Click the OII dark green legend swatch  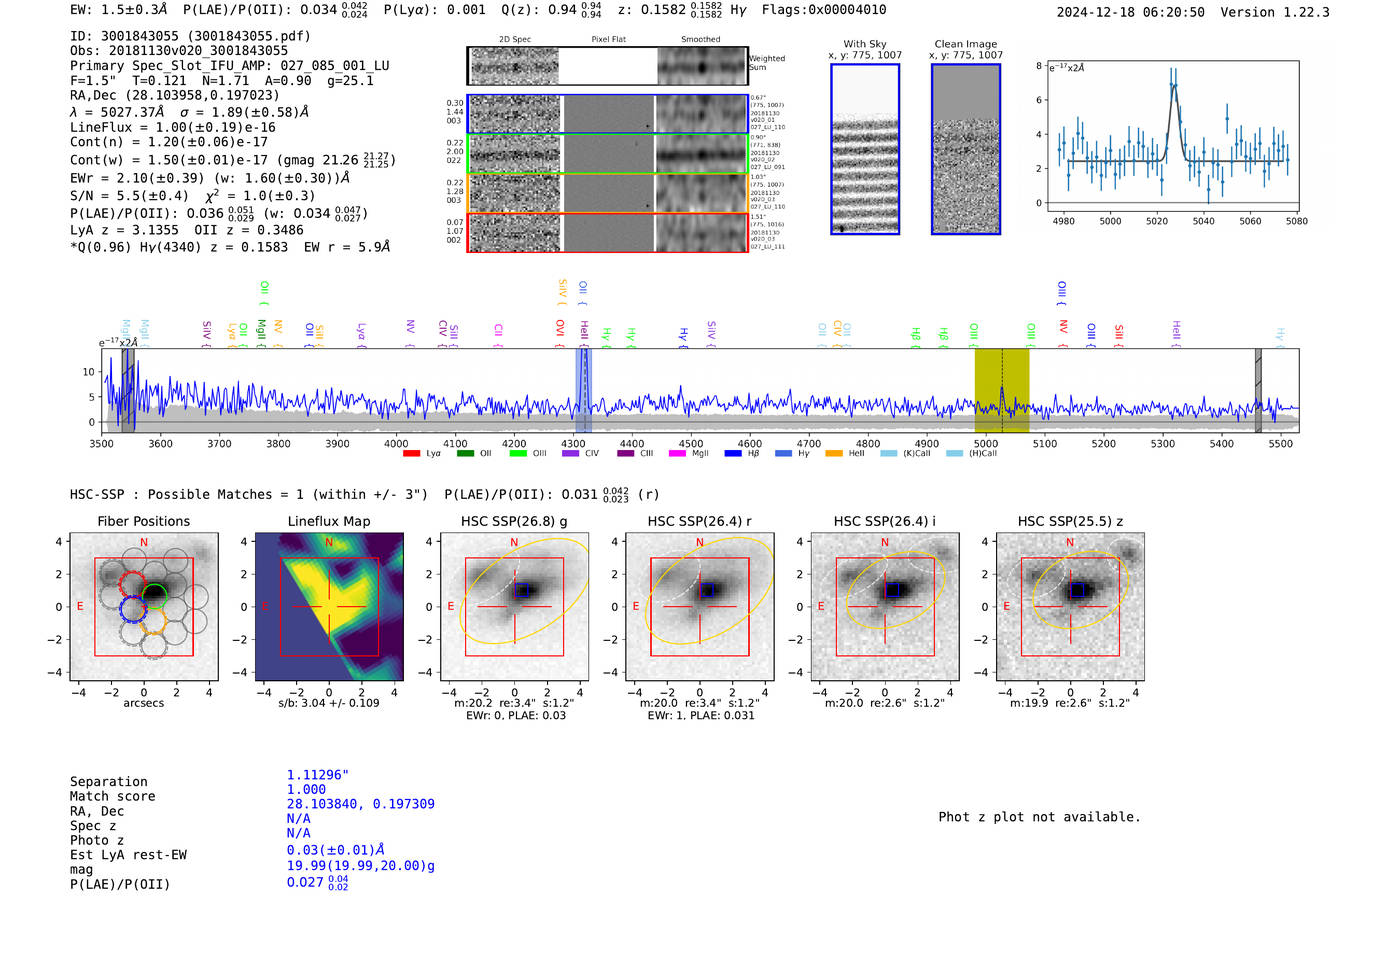click(x=465, y=454)
